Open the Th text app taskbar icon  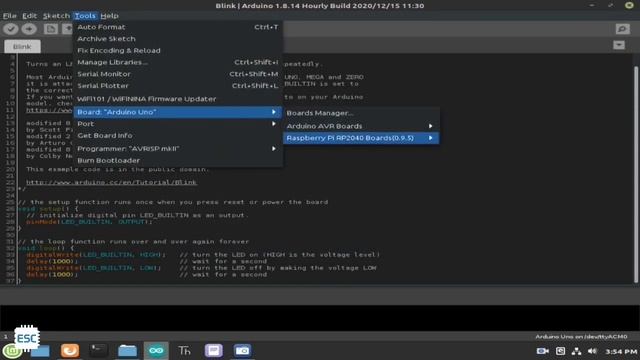(x=184, y=351)
